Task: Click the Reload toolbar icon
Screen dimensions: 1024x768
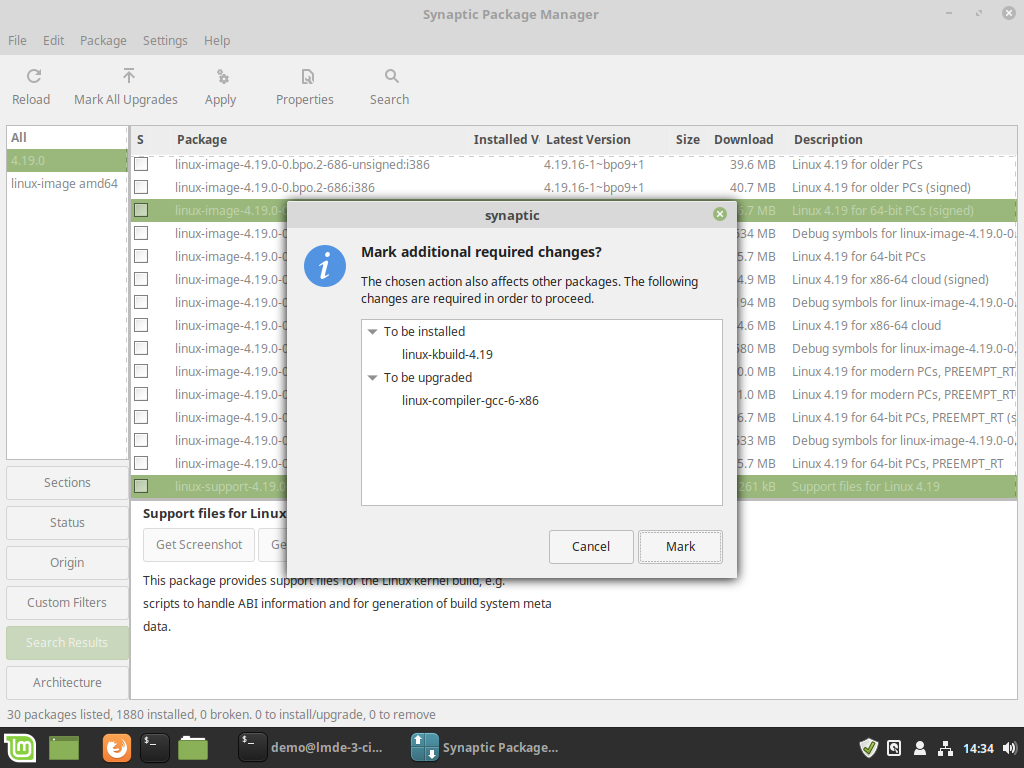Action: point(34,76)
